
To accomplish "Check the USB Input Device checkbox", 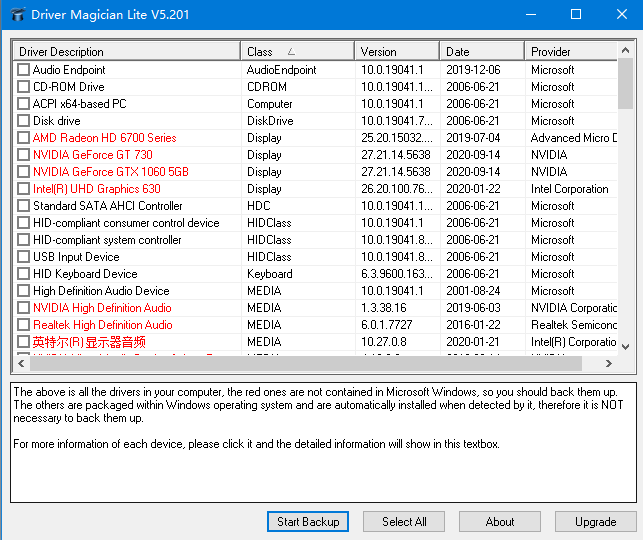I will click(23, 257).
